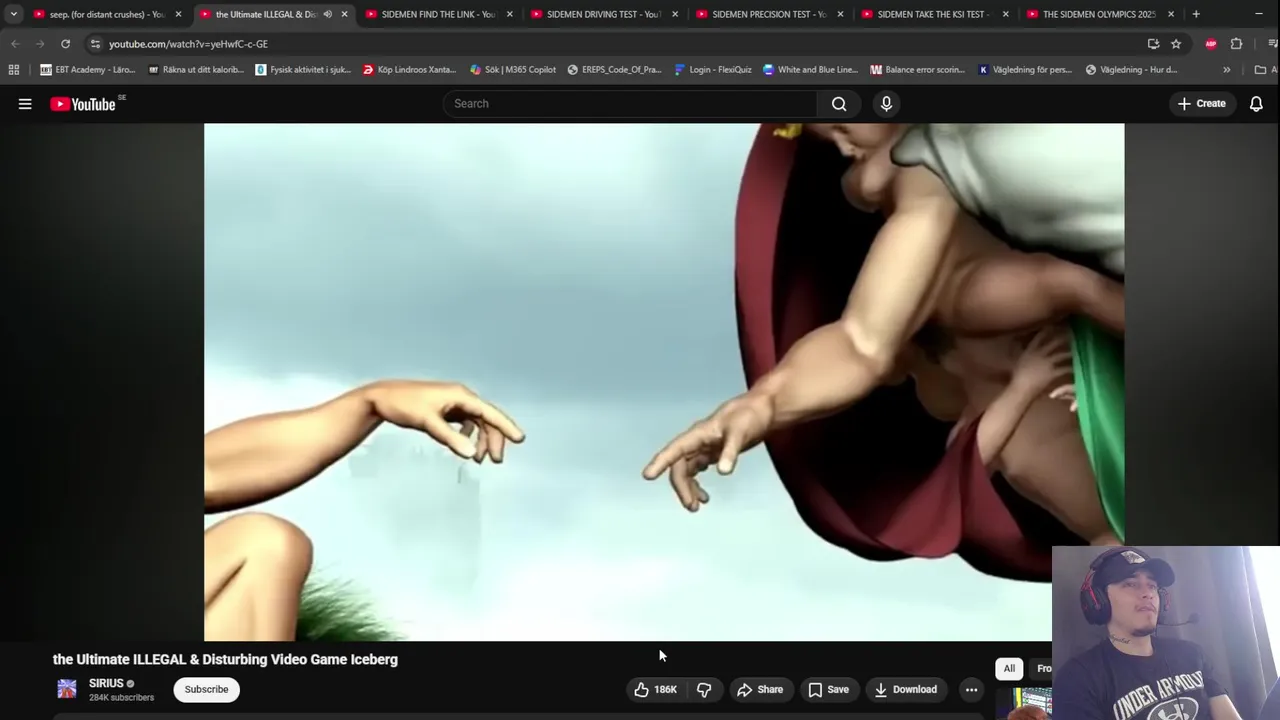Dislike the video with the thumbs-down icon

(704, 689)
